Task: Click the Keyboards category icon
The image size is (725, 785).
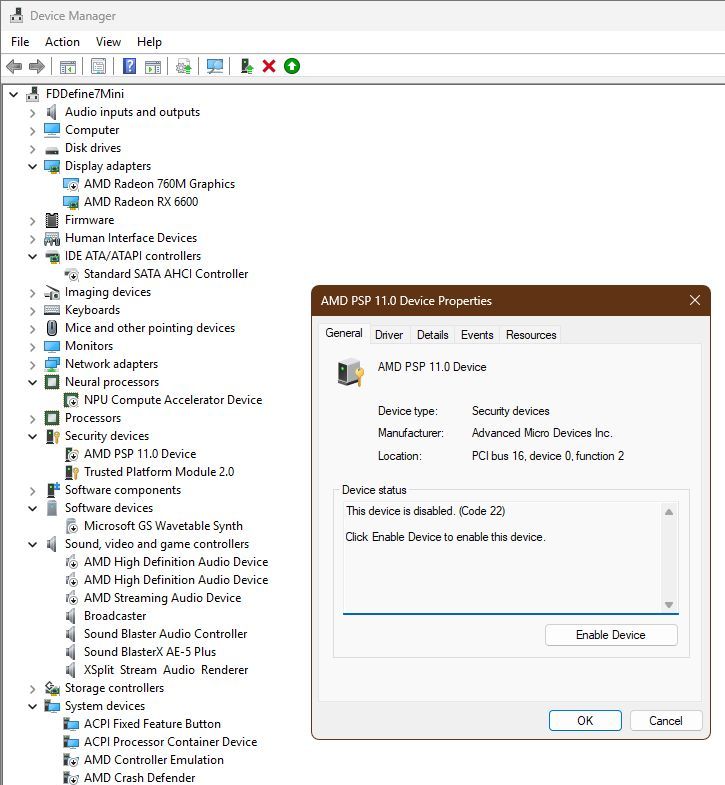Action: tap(52, 310)
